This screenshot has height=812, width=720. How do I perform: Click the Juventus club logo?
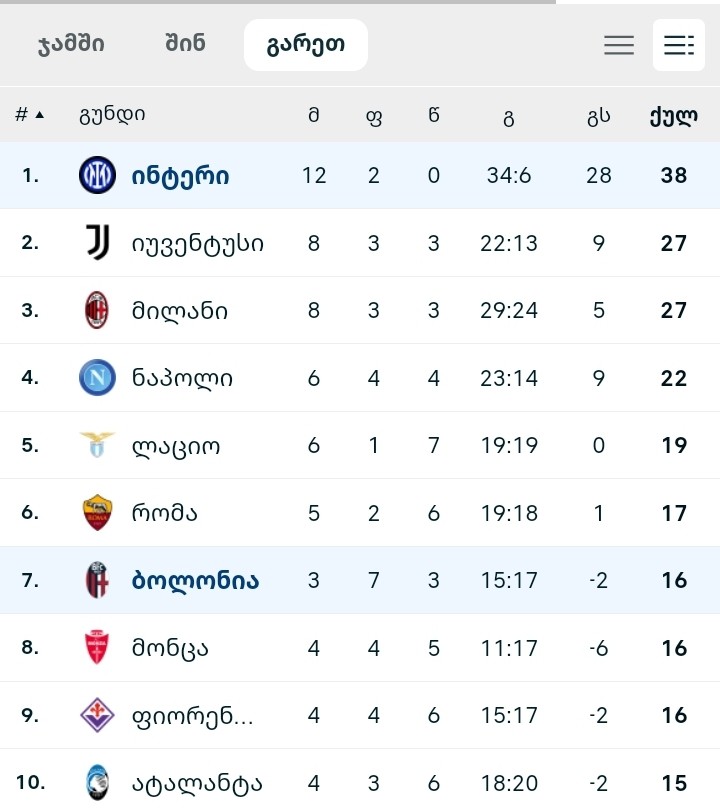click(x=97, y=243)
